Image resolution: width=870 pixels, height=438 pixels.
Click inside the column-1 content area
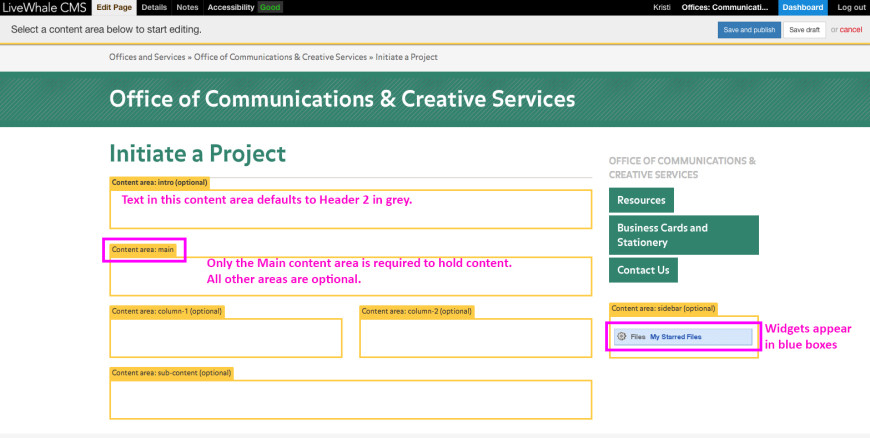pos(225,338)
